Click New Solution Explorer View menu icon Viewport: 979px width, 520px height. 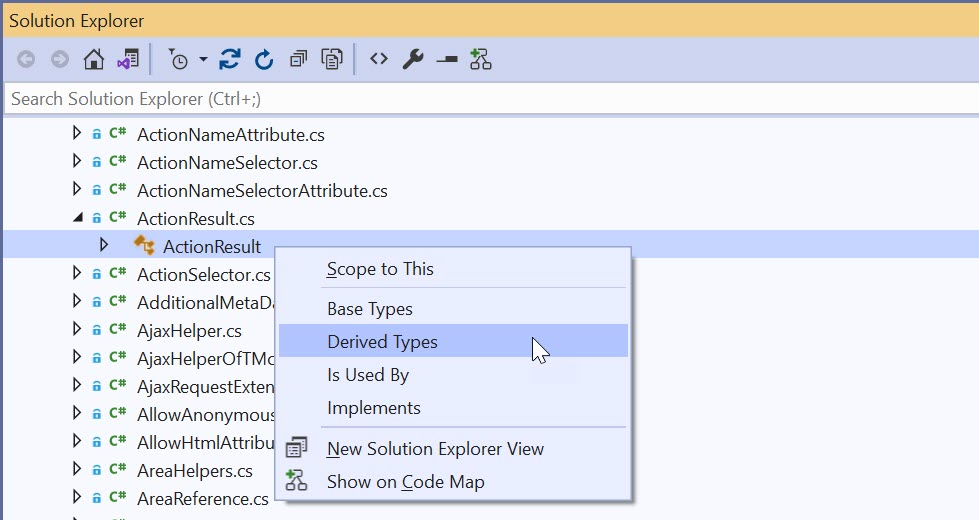296,448
